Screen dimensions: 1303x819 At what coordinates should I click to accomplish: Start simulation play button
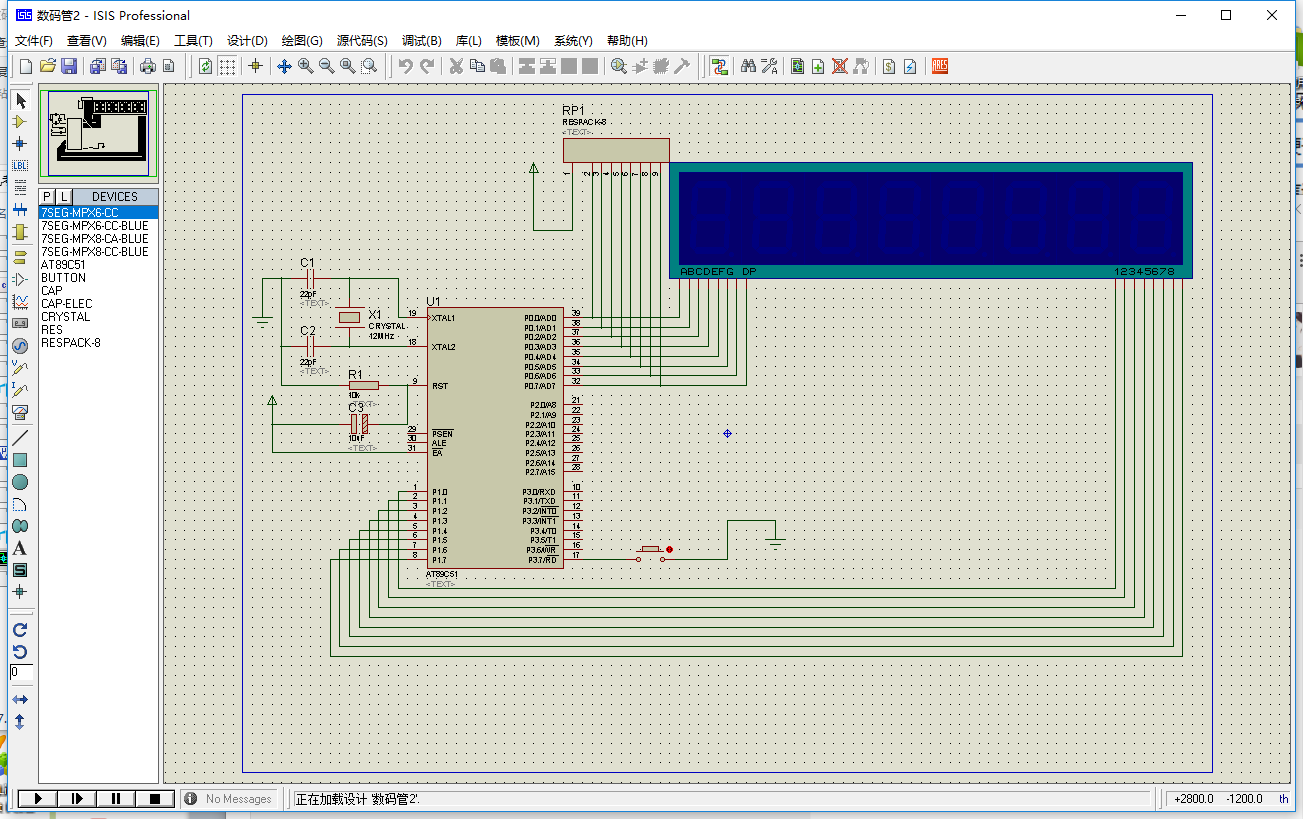[x=38, y=798]
